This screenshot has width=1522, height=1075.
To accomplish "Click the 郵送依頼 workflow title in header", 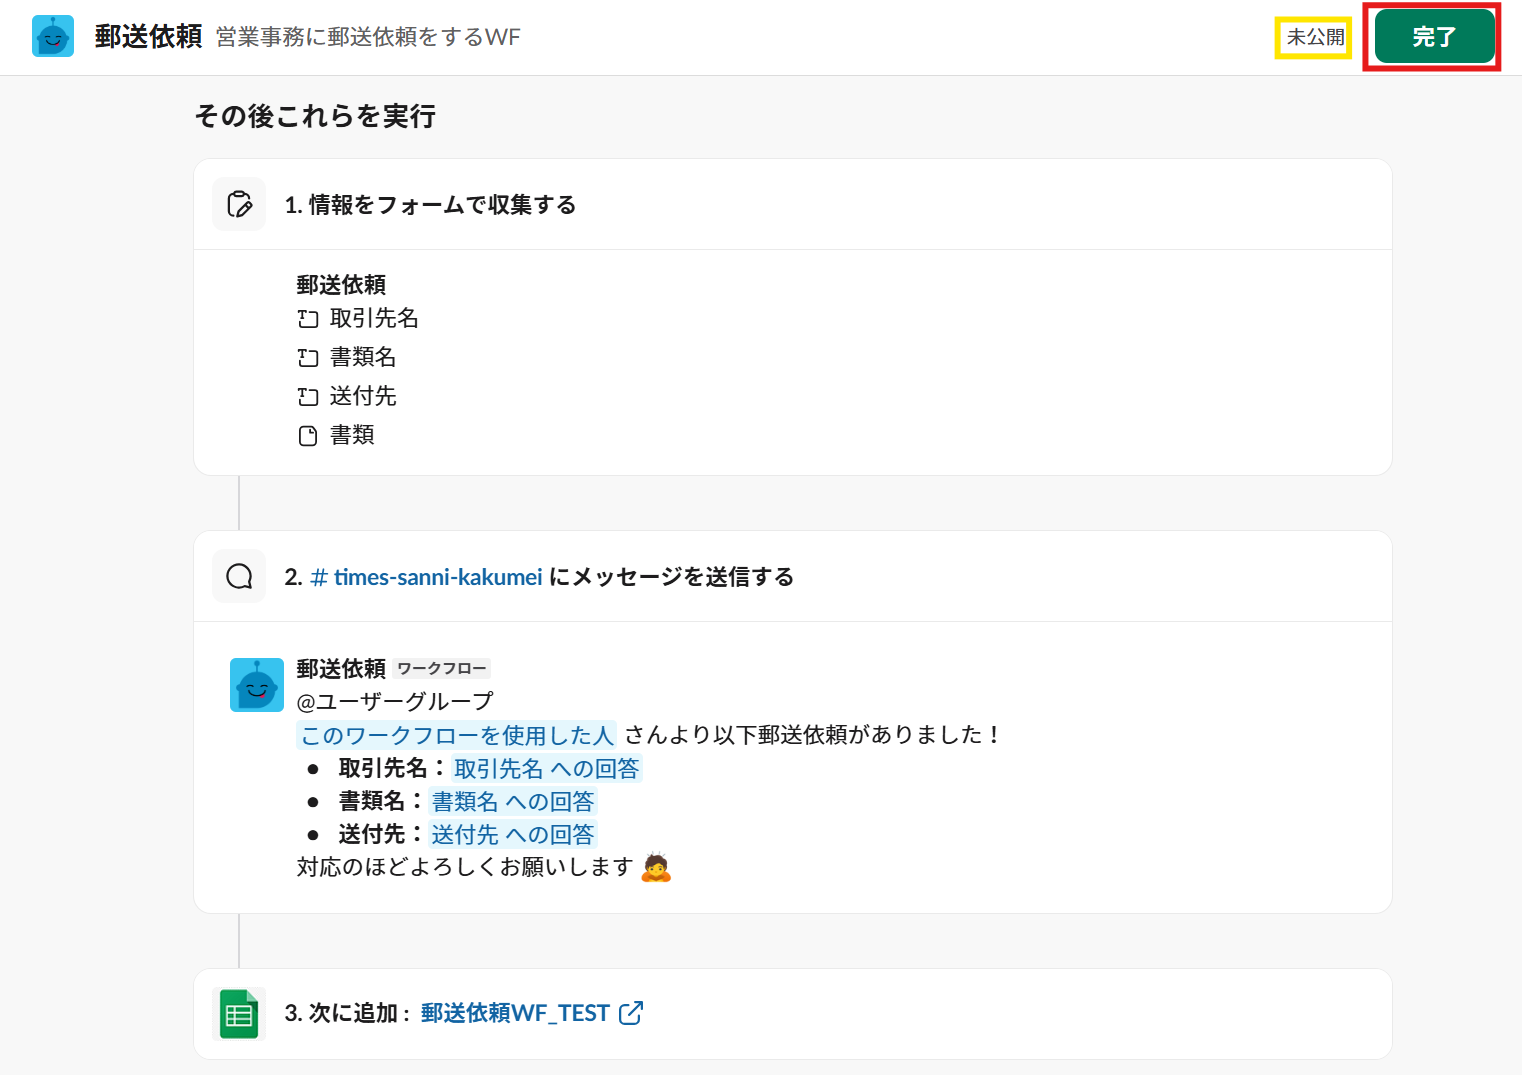I will [148, 37].
